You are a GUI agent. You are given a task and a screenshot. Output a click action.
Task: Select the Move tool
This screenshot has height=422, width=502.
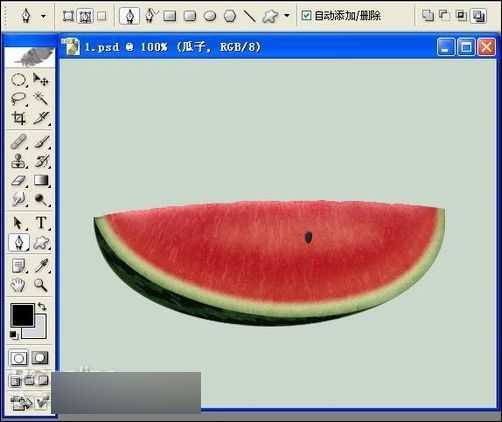pos(41,79)
